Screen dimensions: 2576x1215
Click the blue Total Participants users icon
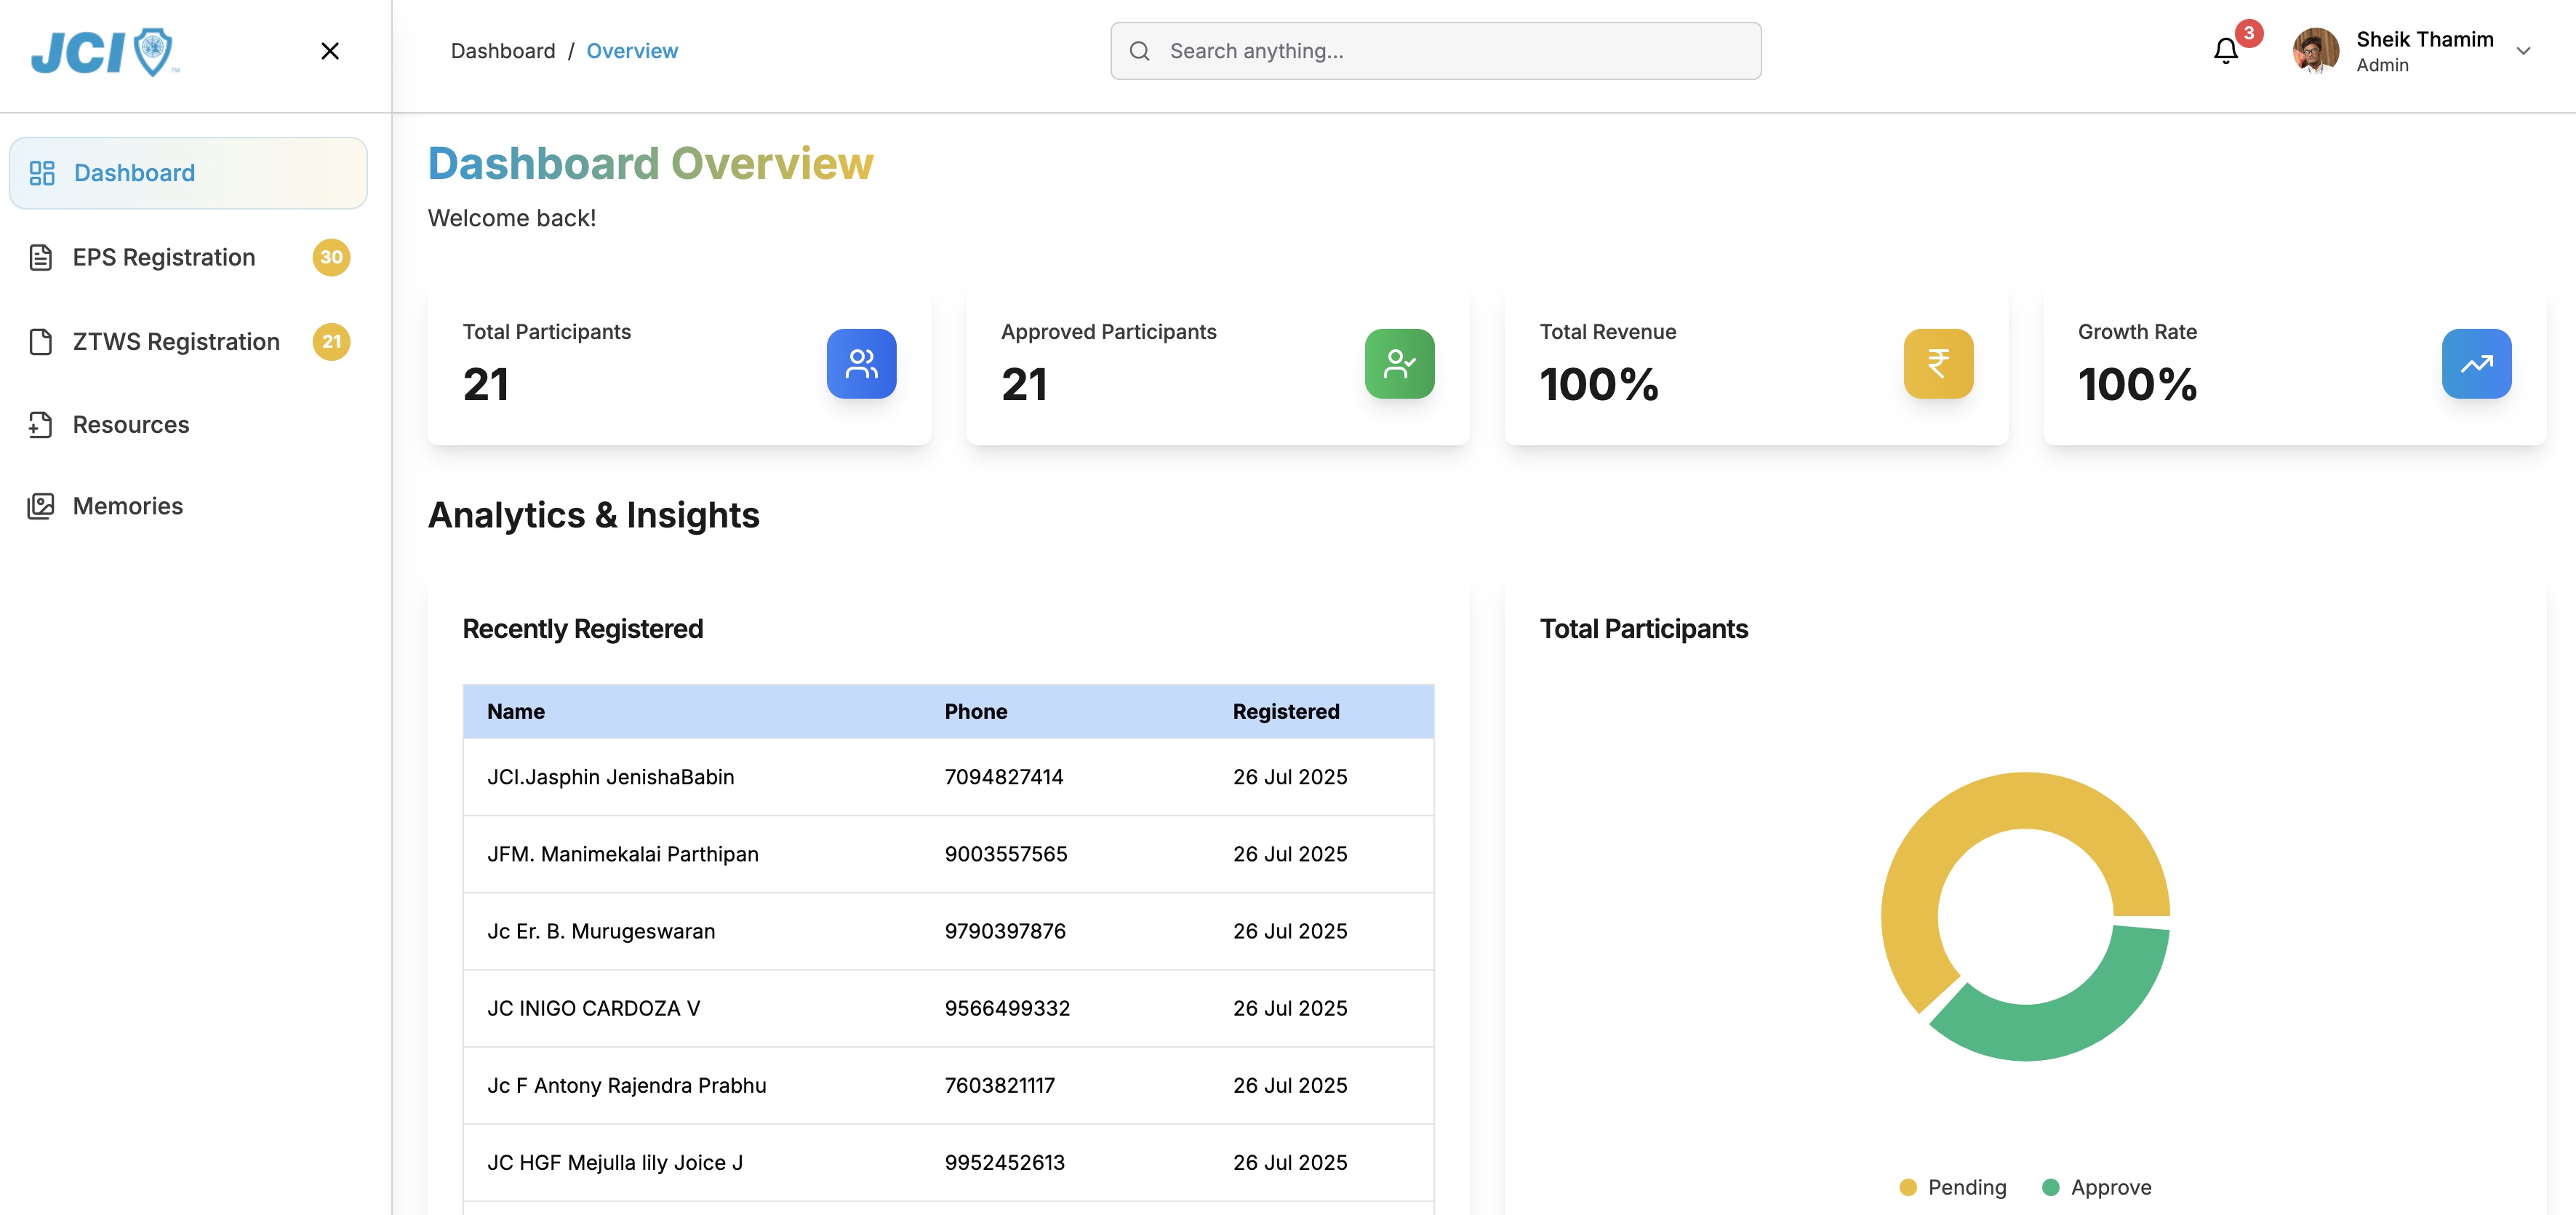pyautogui.click(x=861, y=364)
